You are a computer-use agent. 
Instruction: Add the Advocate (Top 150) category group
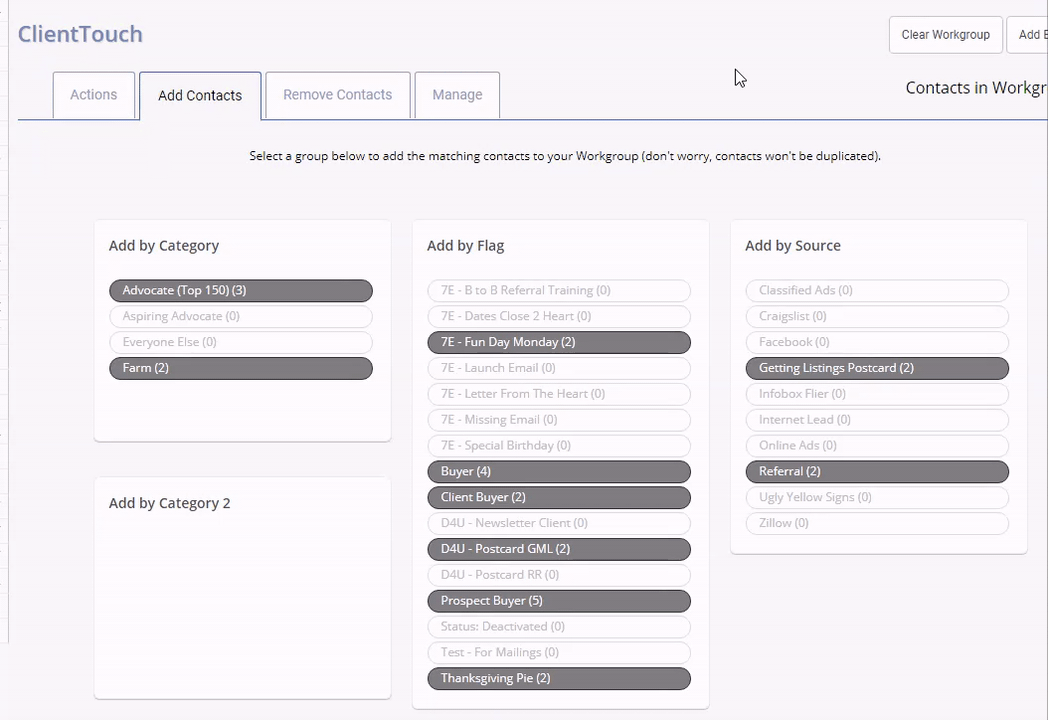point(240,291)
